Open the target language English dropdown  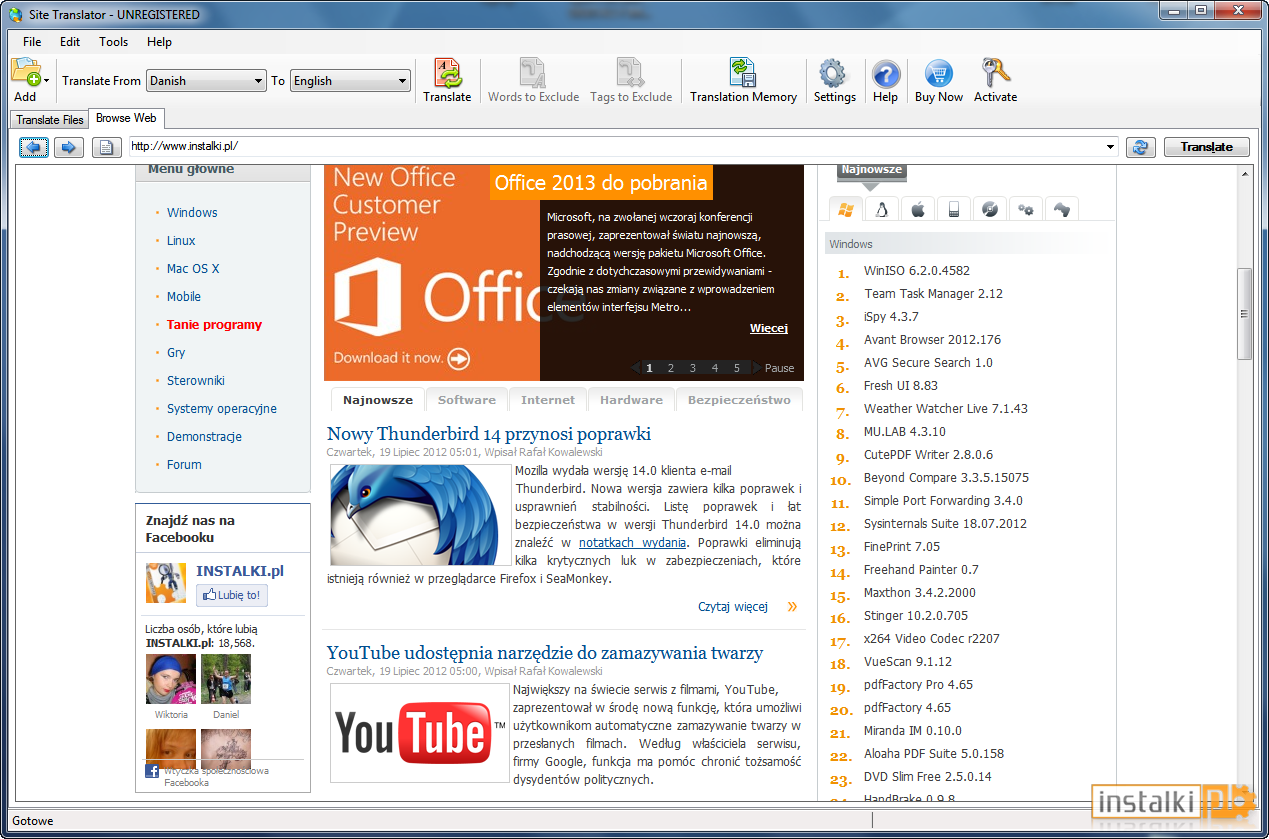click(x=350, y=81)
